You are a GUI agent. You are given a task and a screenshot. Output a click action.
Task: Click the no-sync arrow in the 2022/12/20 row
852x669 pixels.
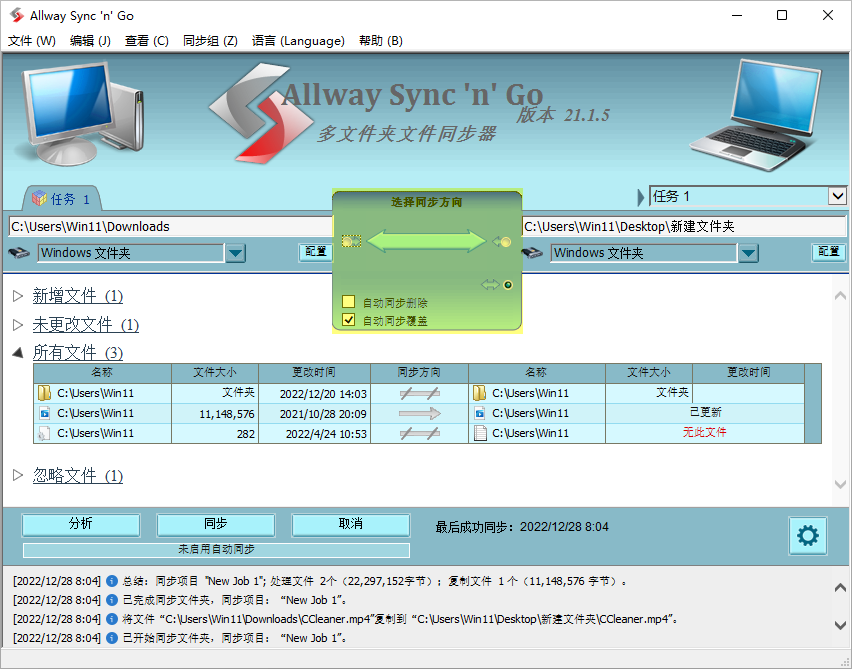(419, 393)
